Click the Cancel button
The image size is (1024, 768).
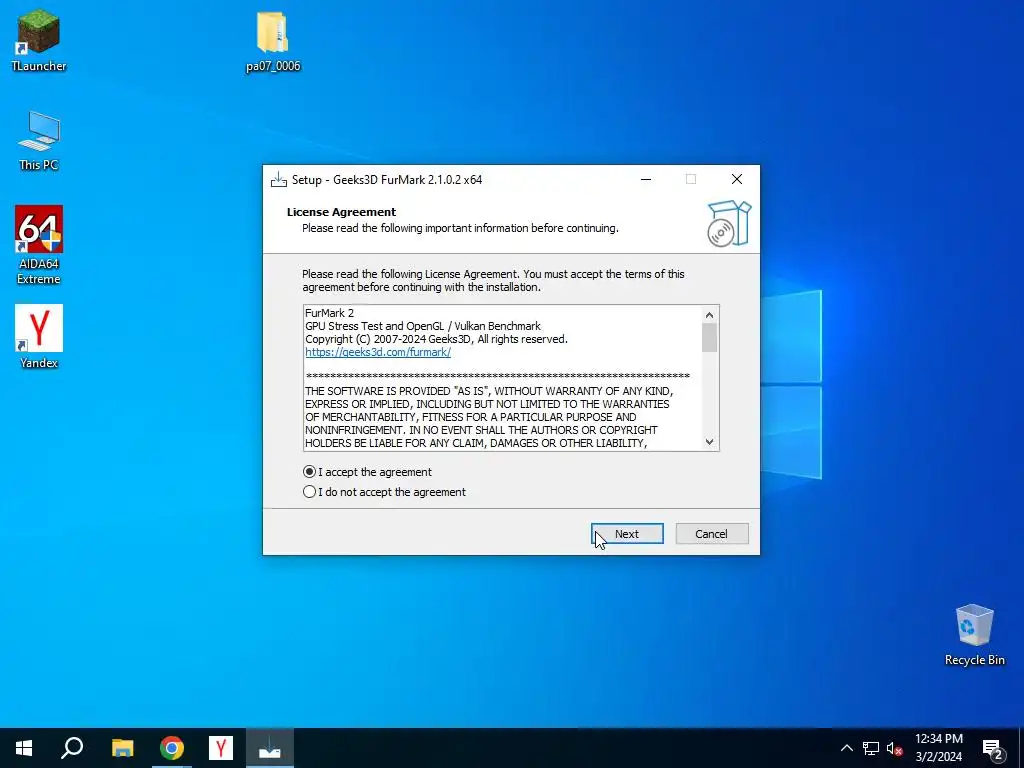(712, 534)
